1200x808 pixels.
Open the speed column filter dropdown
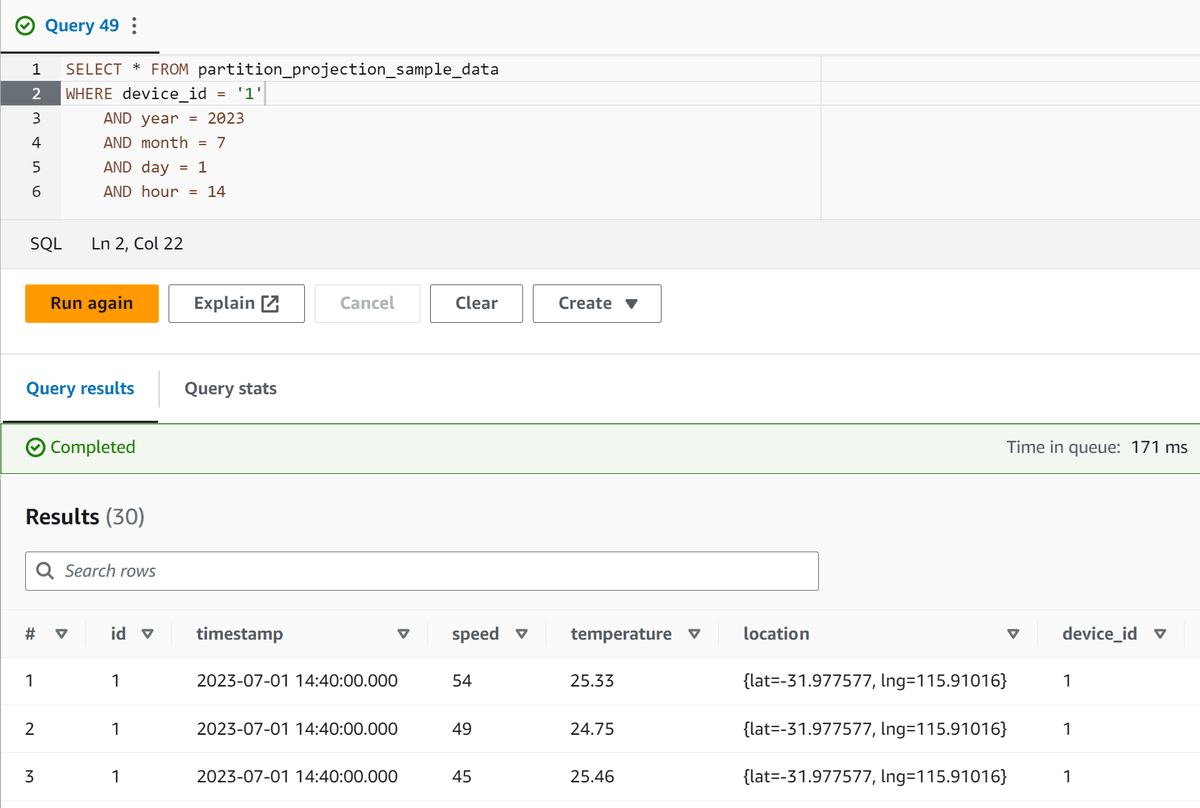tap(522, 633)
